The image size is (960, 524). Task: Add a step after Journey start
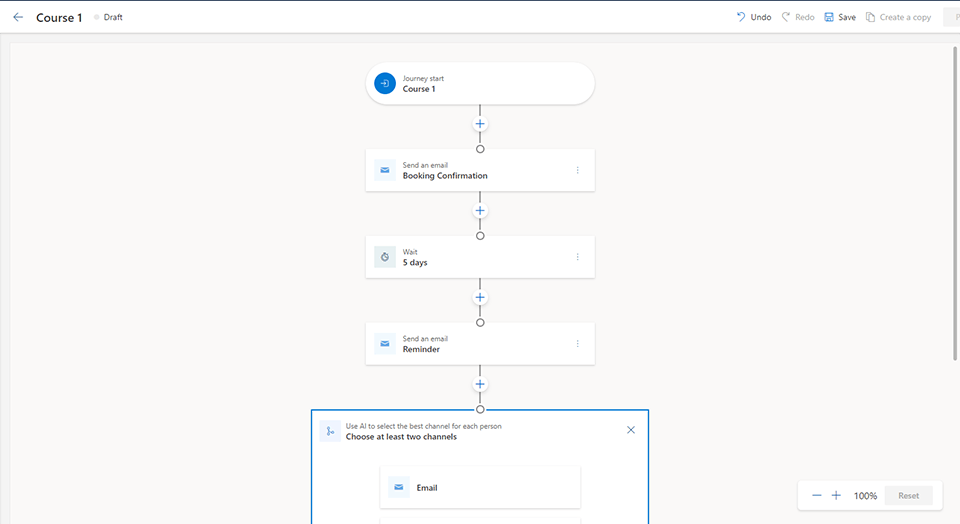[480, 125]
